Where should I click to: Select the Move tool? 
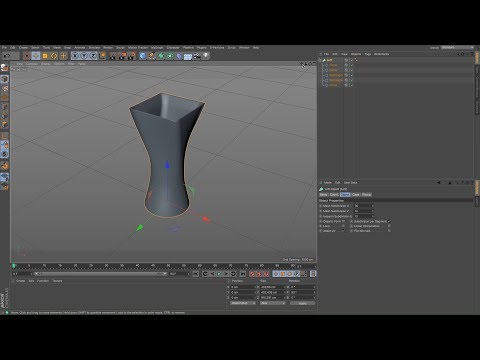[36, 56]
